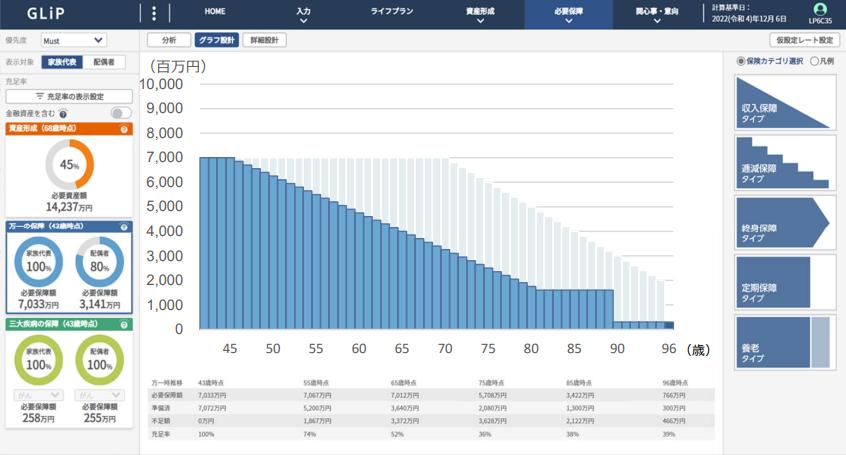This screenshot has height=455, width=846.
Task: Toggle the 金融資産を含む switch
Action: click(120, 114)
